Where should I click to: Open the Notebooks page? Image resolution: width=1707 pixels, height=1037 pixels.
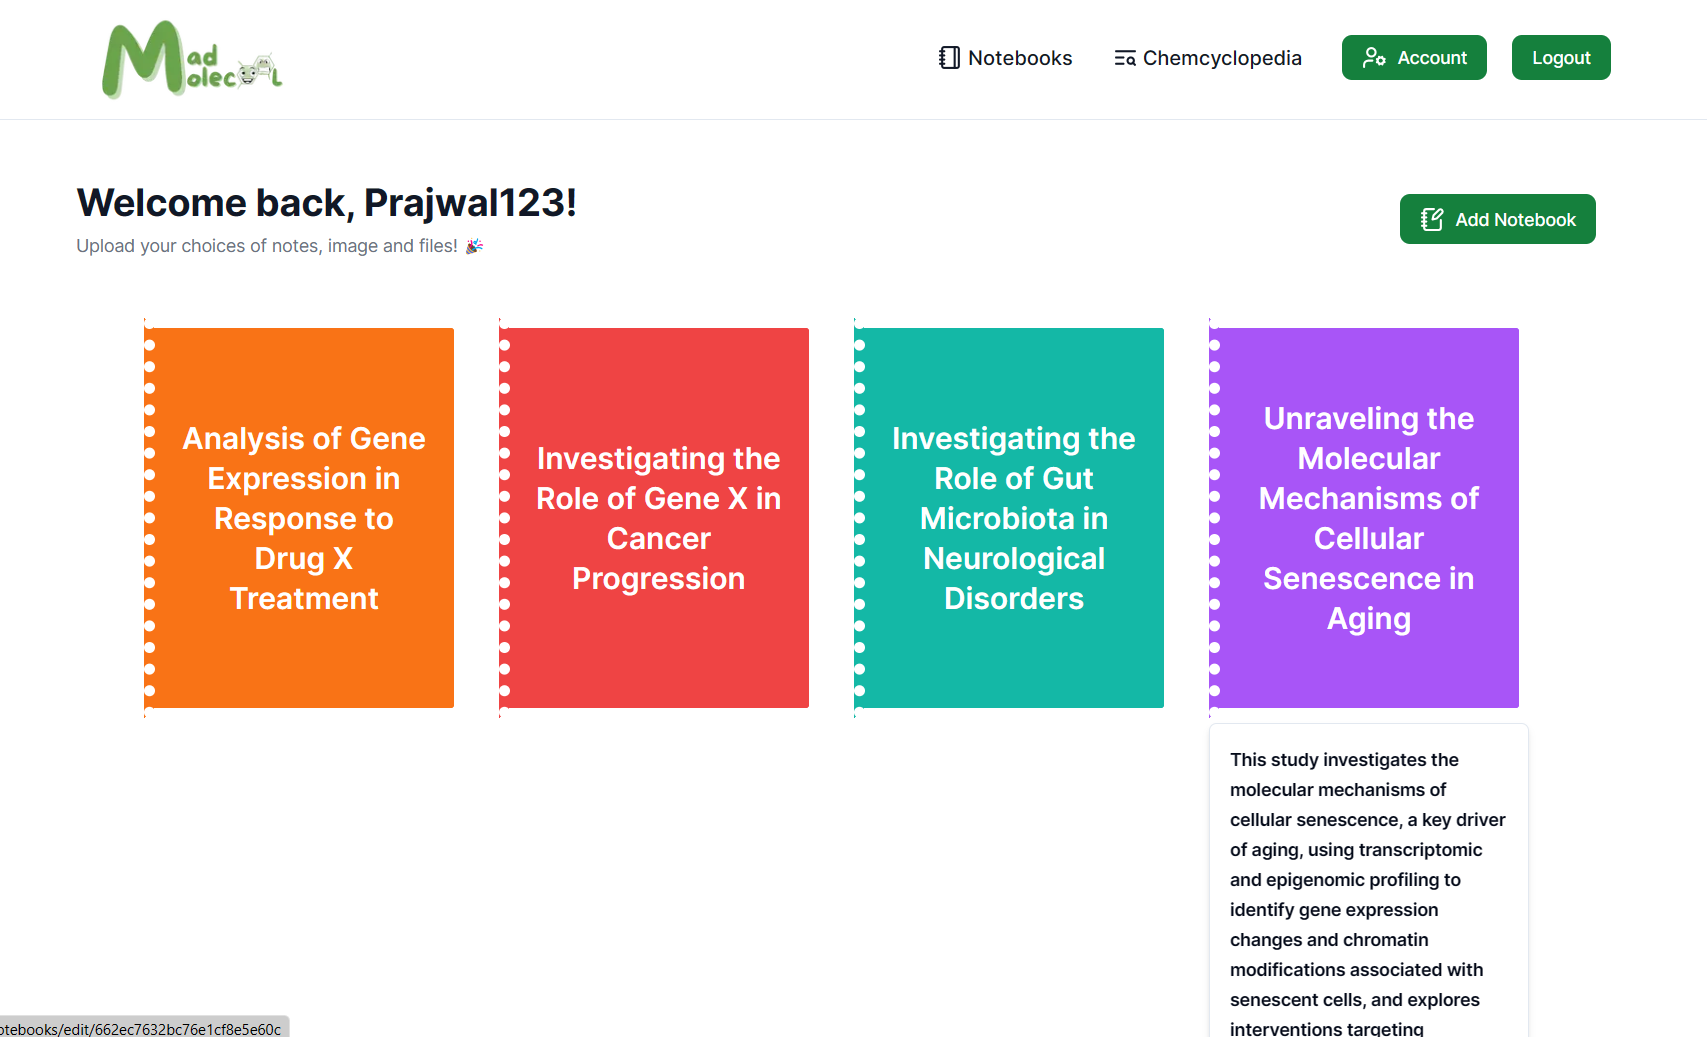[x=1005, y=58]
